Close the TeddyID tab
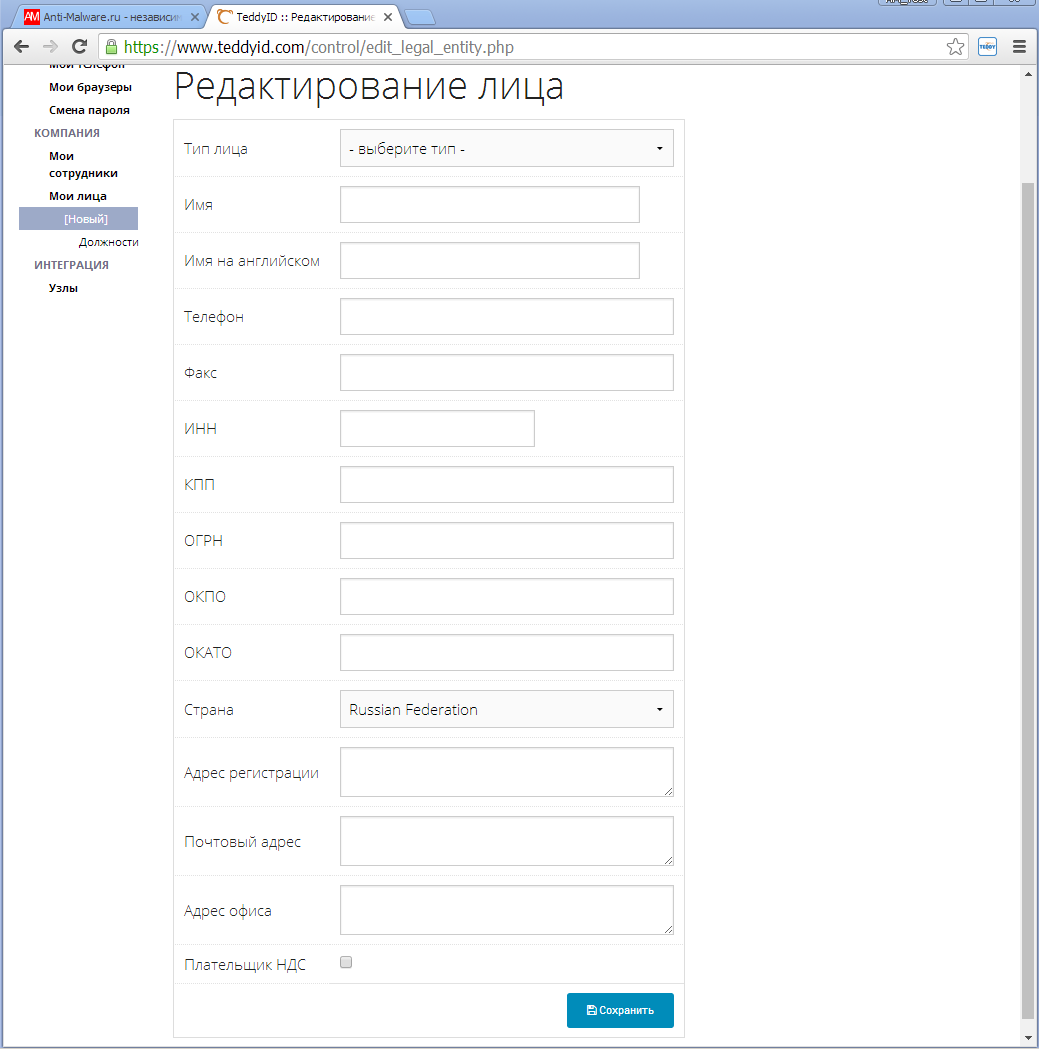This screenshot has height=1049, width=1039. (x=388, y=17)
